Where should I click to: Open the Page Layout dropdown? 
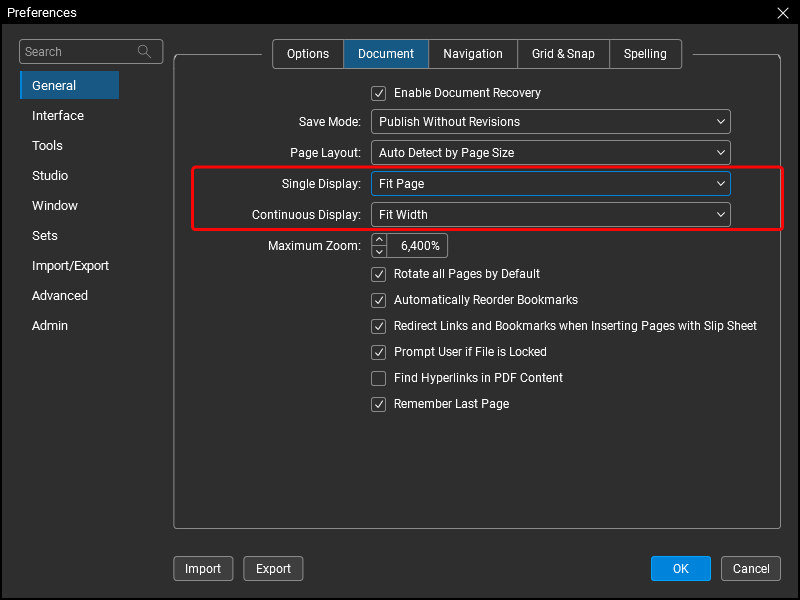click(551, 153)
